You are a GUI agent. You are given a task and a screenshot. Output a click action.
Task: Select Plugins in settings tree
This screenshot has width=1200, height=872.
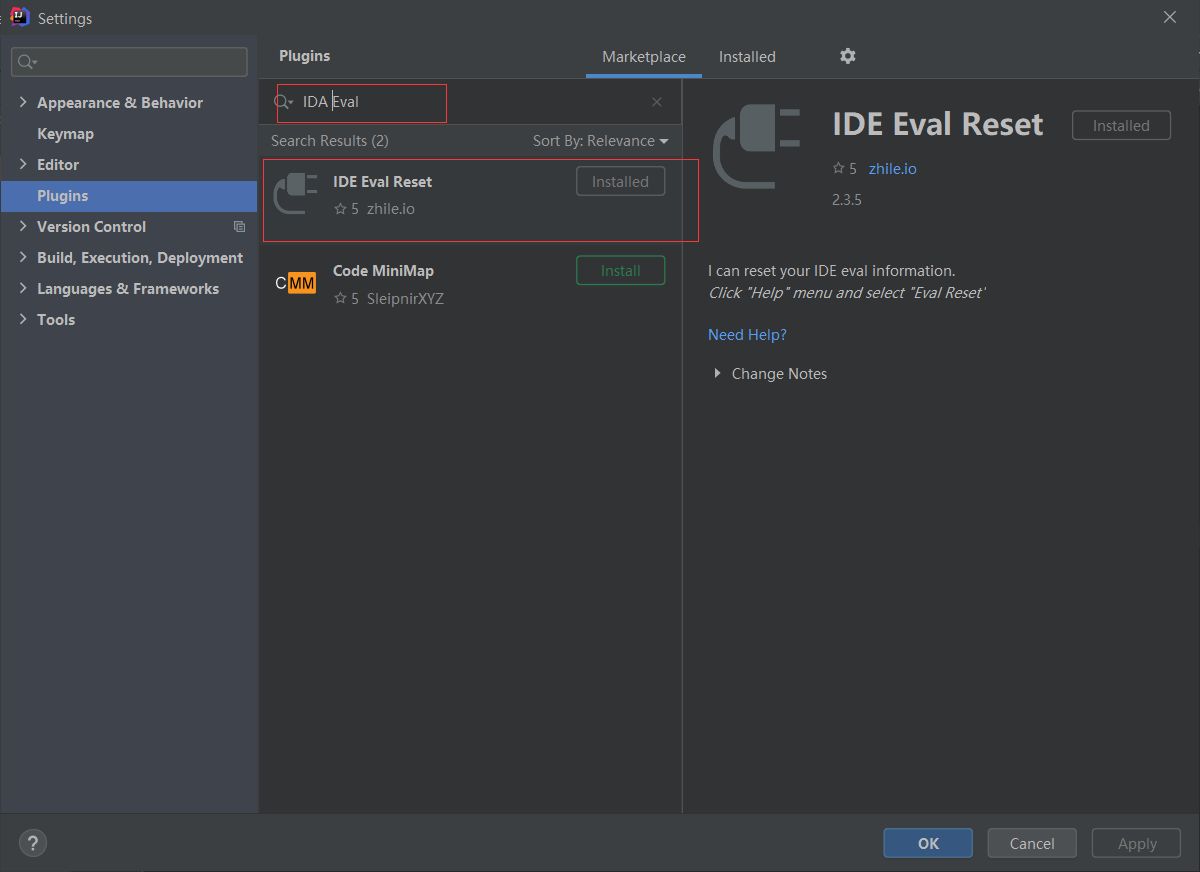pyautogui.click(x=129, y=196)
